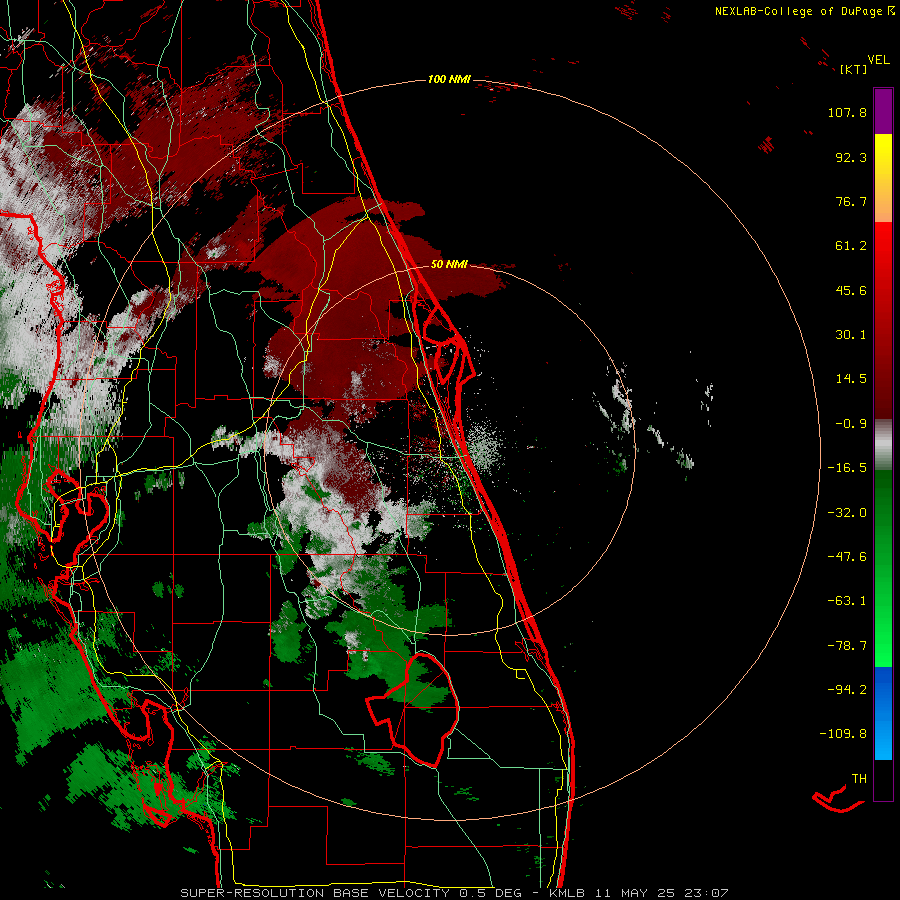Select the -94.2 velocity scale value

click(847, 690)
